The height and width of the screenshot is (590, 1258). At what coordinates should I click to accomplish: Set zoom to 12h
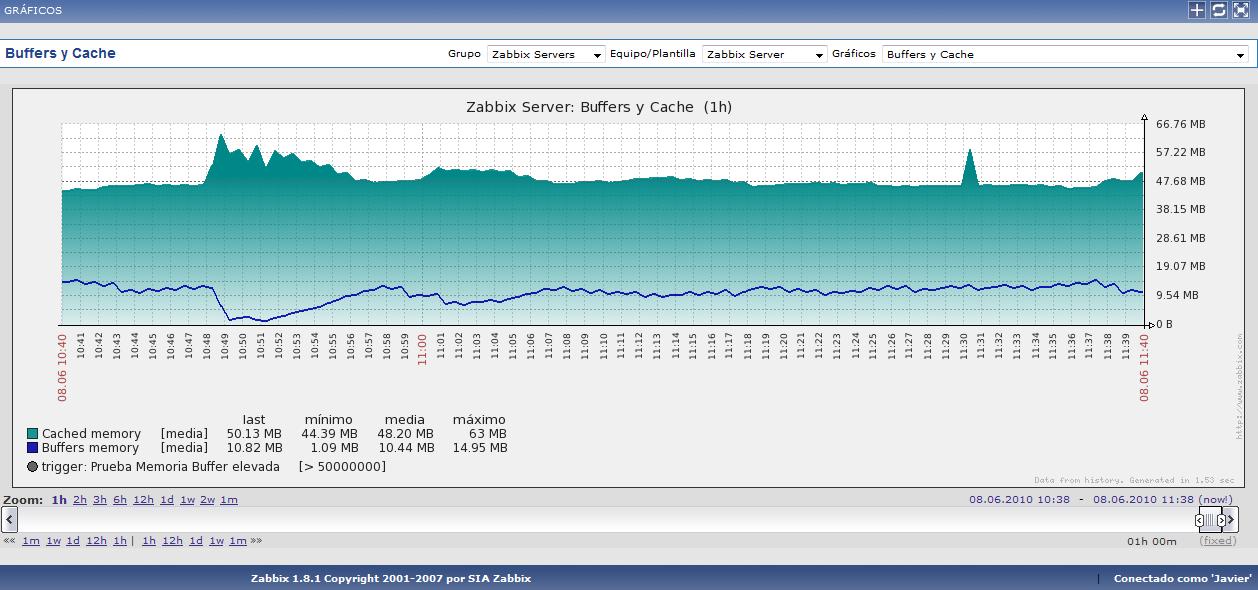143,500
